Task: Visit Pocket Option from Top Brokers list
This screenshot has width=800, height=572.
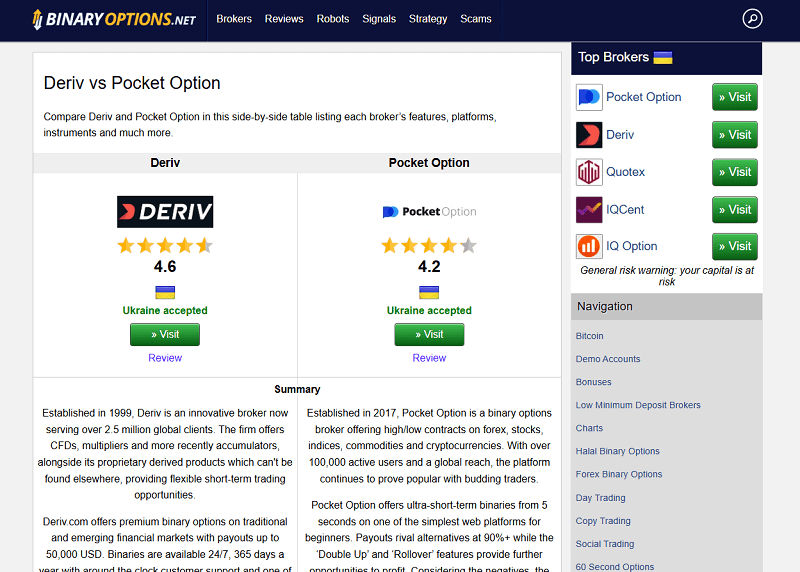Action: point(735,97)
